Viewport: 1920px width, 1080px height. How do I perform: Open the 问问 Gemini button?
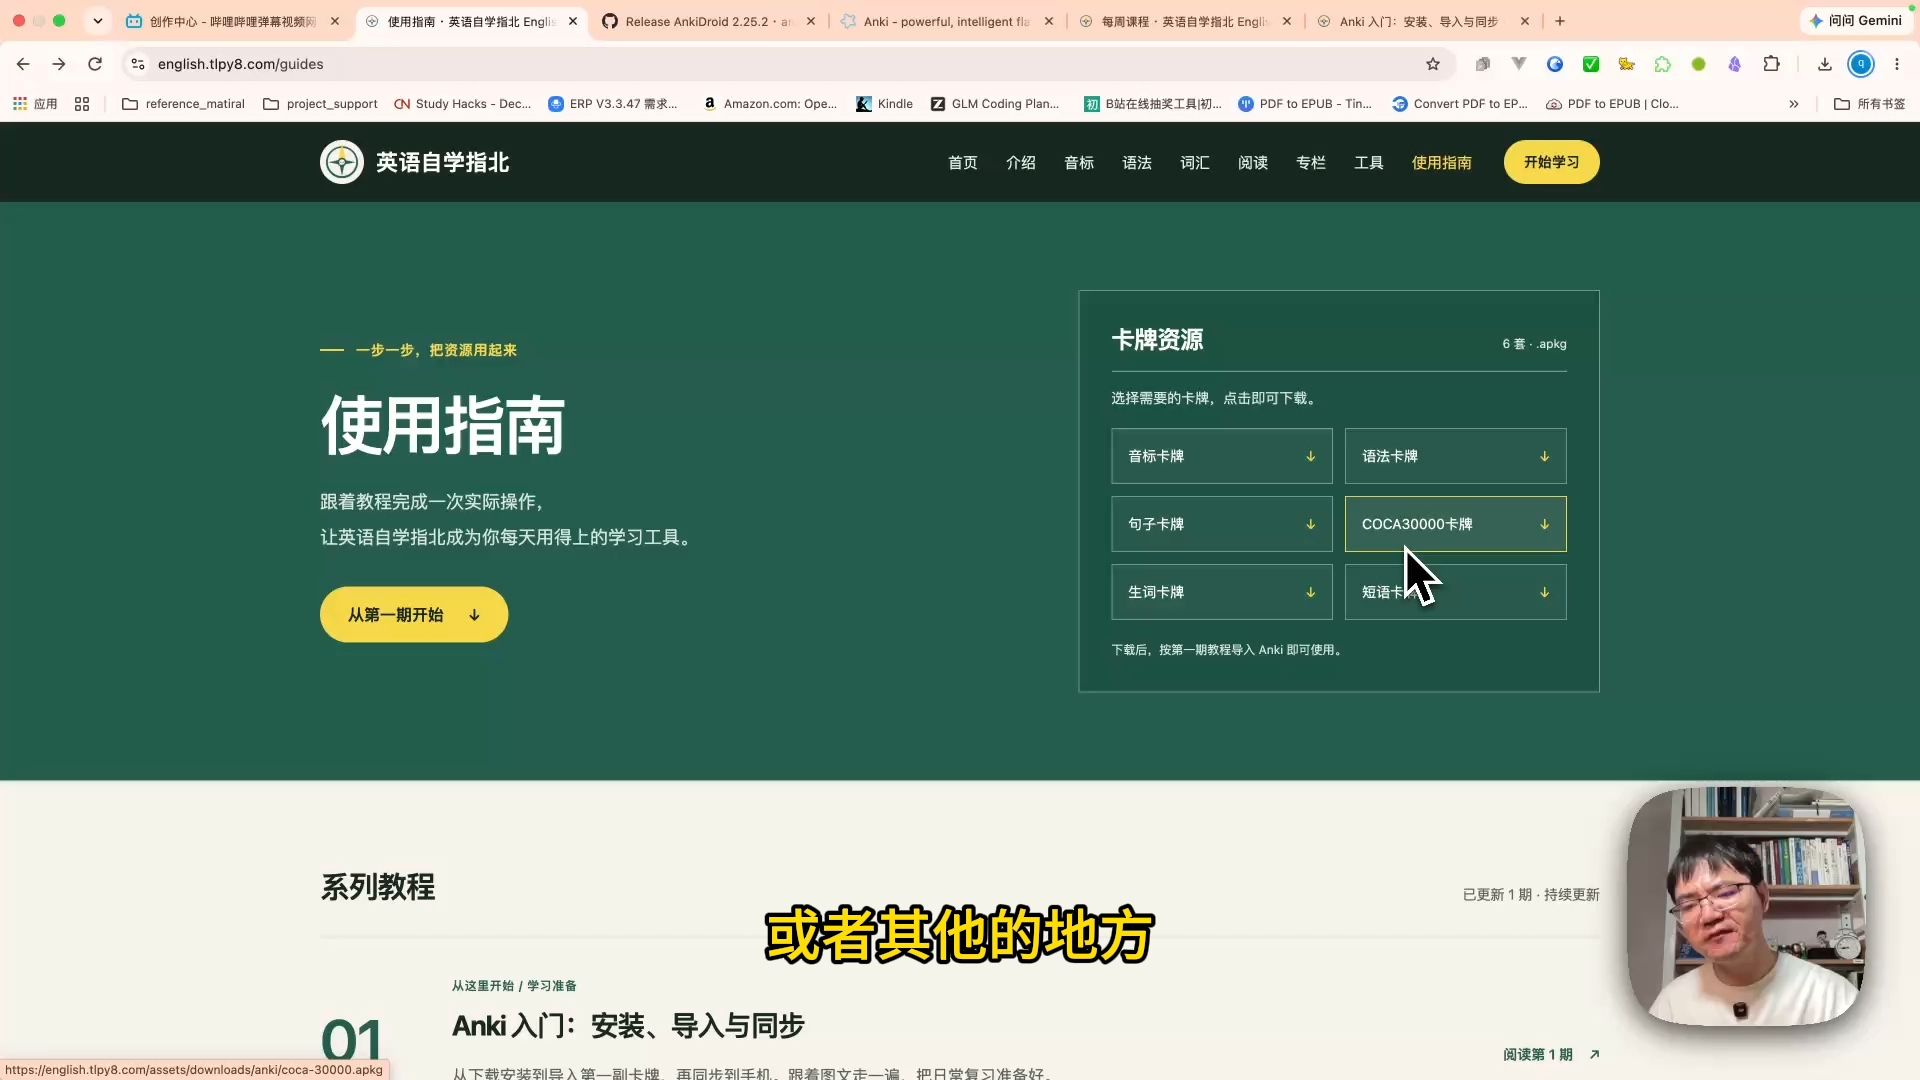pos(1856,21)
